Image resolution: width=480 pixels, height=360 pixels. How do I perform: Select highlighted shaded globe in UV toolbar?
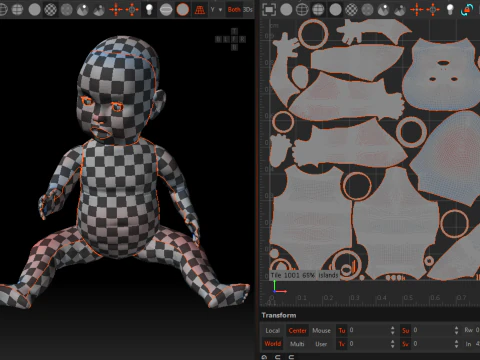(318, 10)
